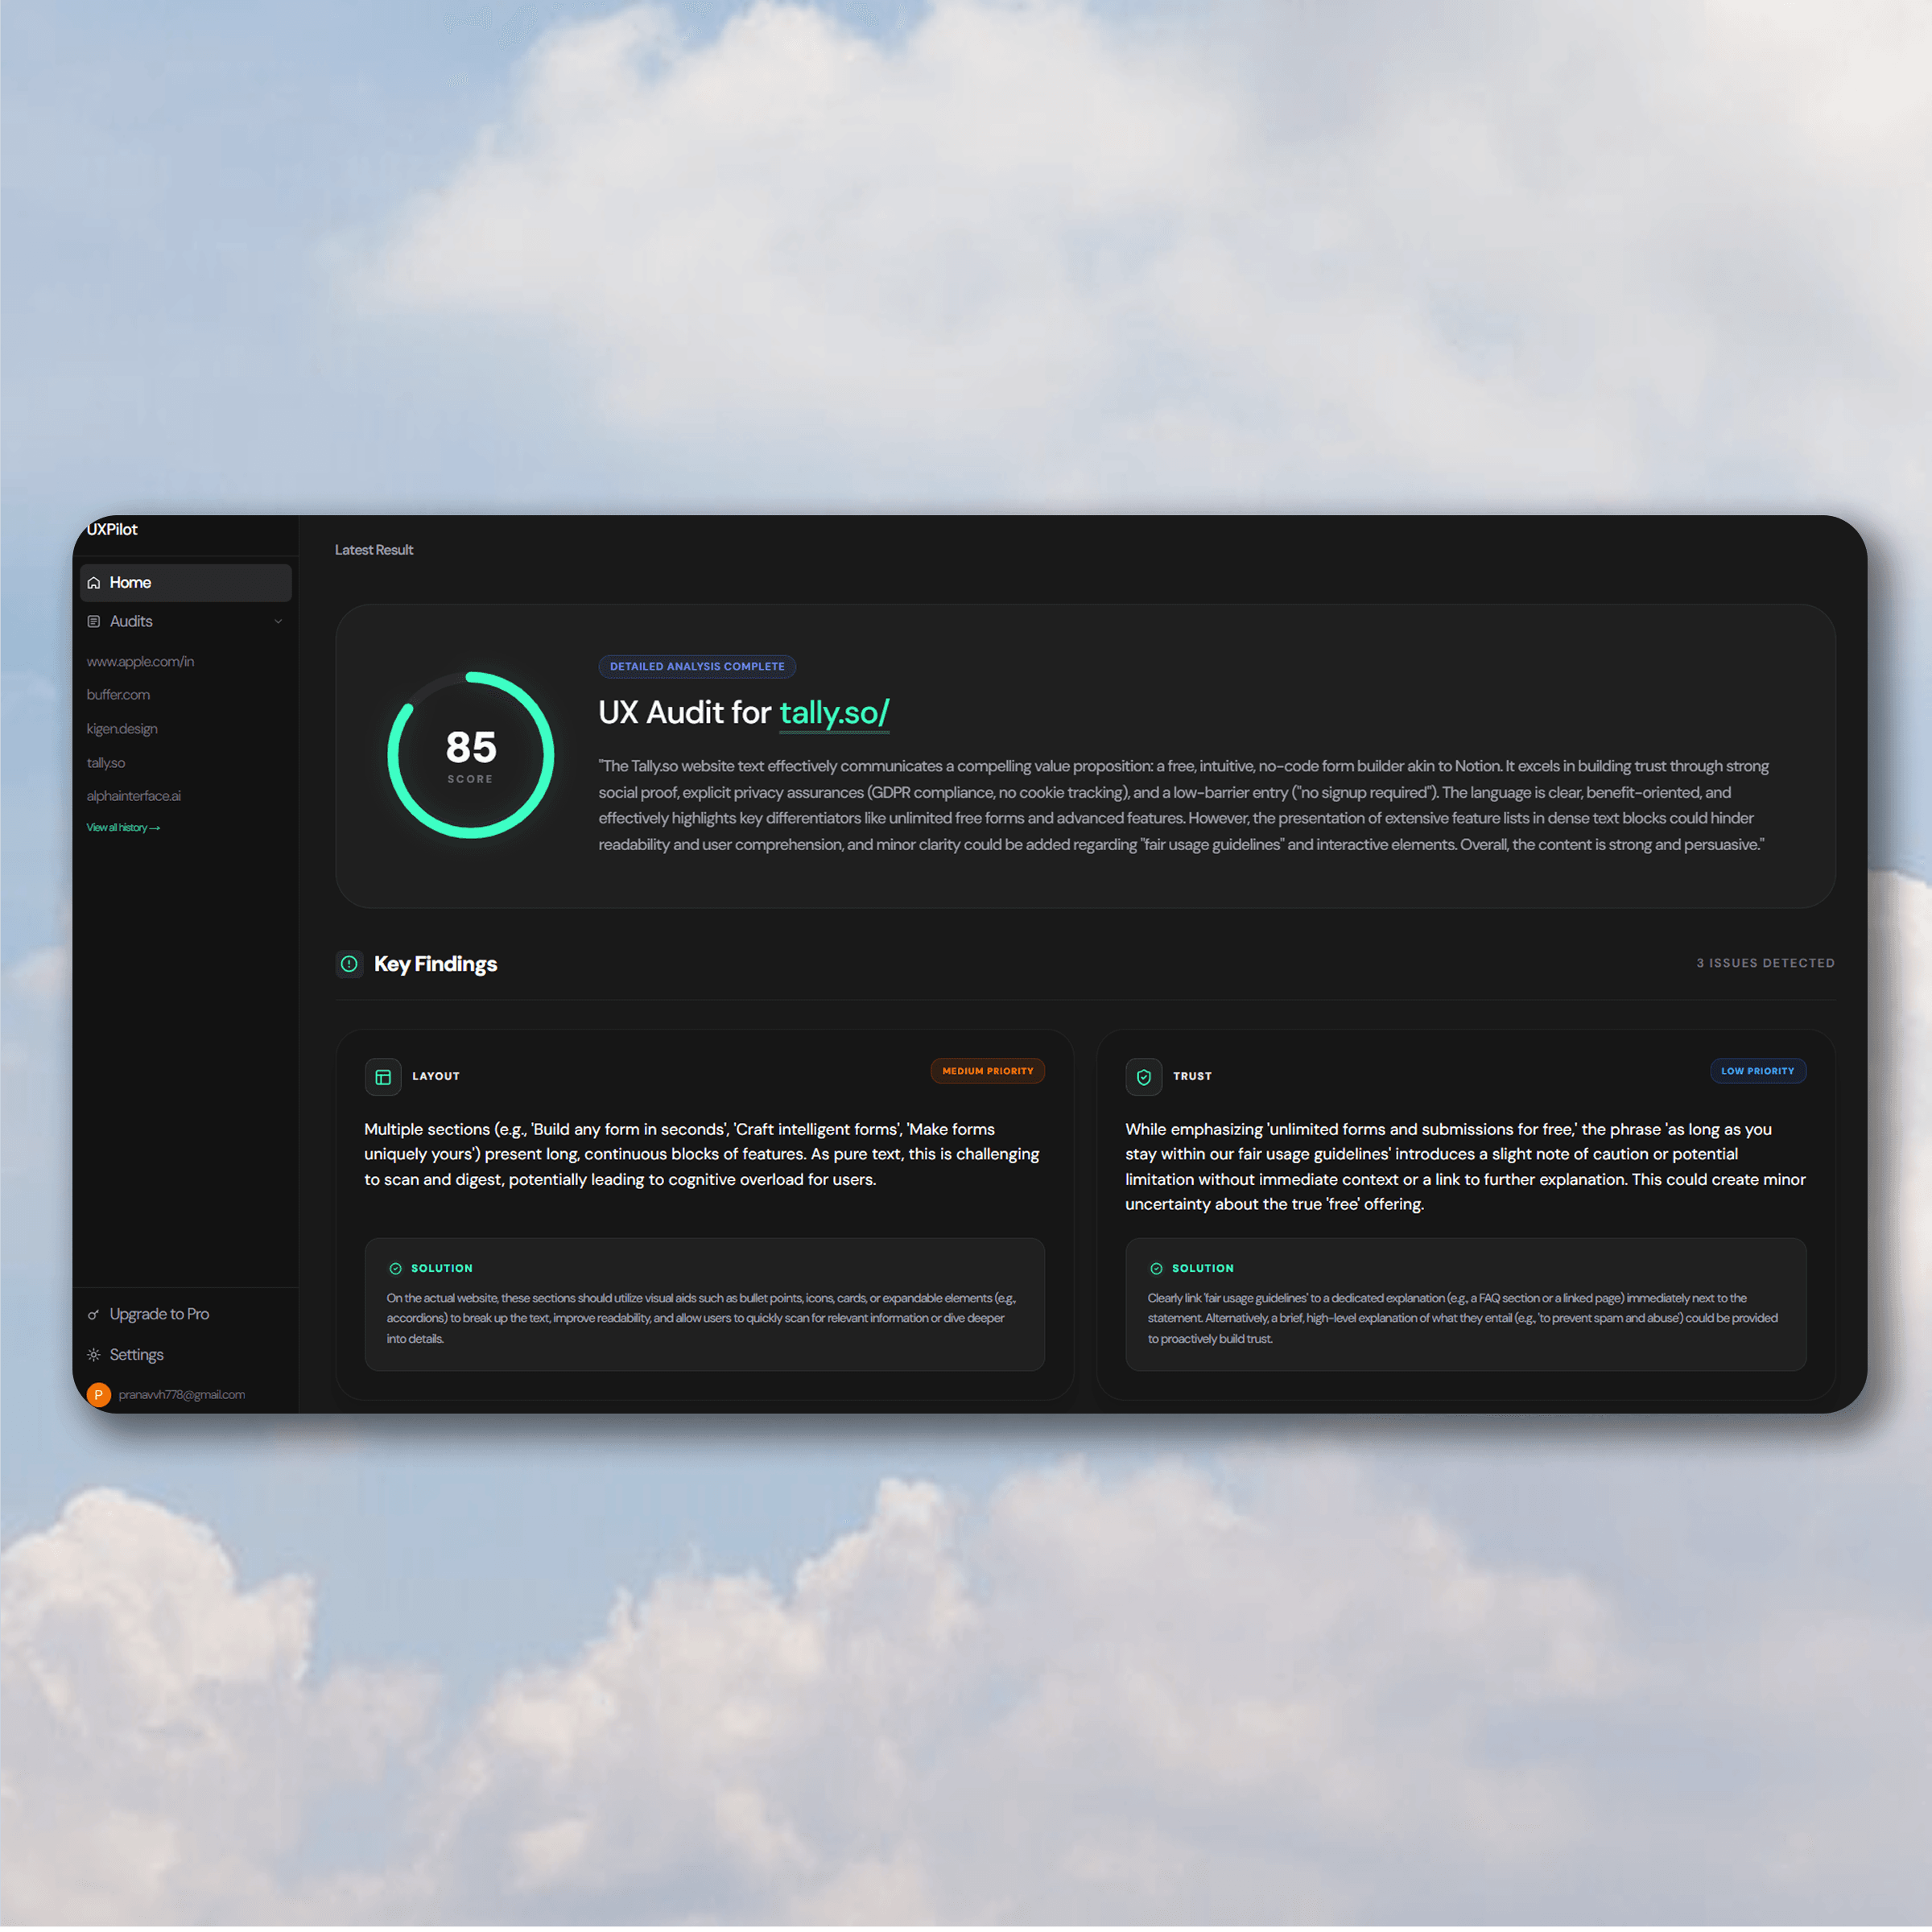1932x1932 pixels.
Task: Open buffer.com audit entry
Action: tap(118, 695)
